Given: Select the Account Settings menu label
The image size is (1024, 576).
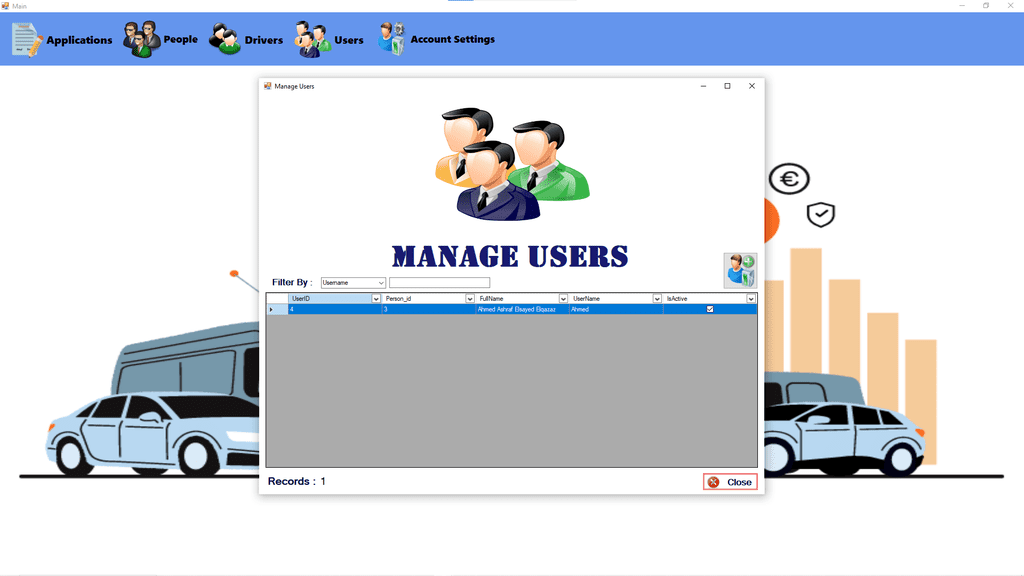Looking at the screenshot, I should [452, 40].
